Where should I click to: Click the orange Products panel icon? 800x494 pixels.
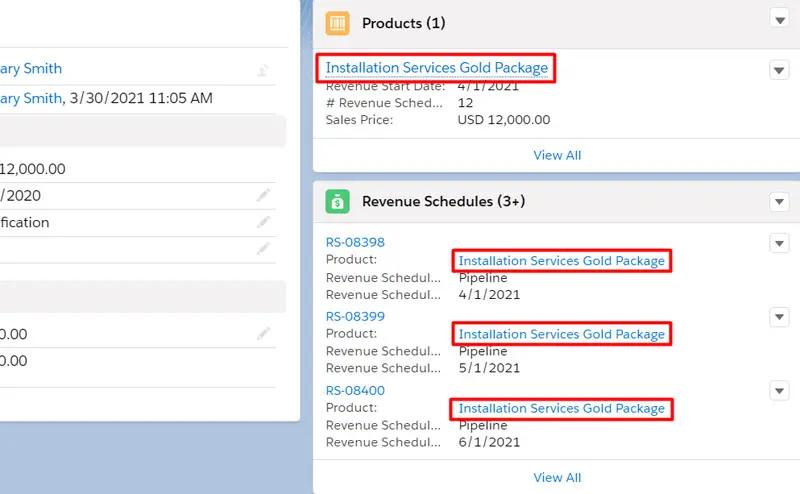pyautogui.click(x=338, y=22)
